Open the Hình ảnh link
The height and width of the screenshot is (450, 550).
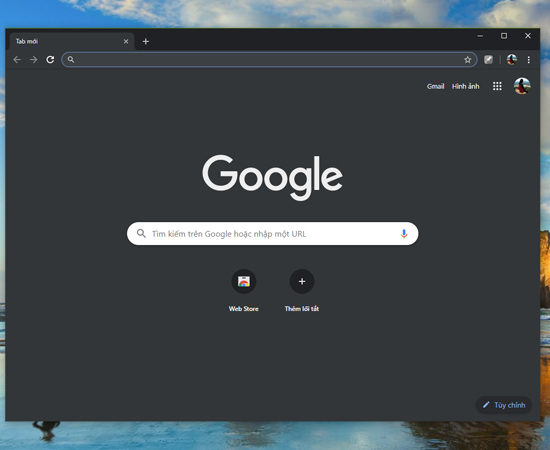point(465,86)
